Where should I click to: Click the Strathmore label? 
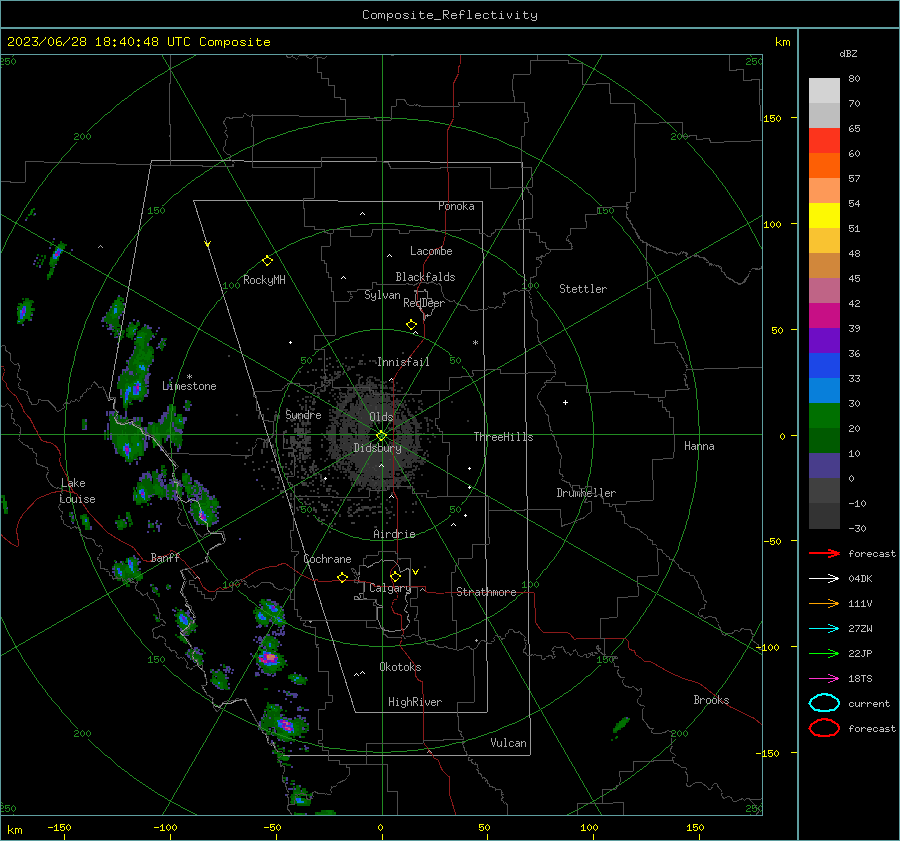click(x=486, y=592)
